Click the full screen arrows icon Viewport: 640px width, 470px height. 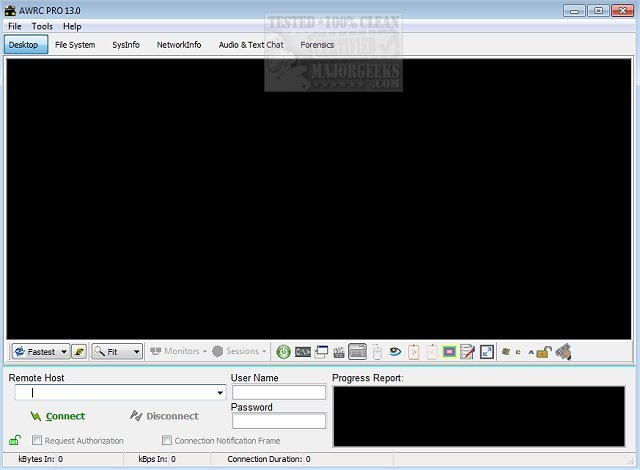tap(487, 352)
